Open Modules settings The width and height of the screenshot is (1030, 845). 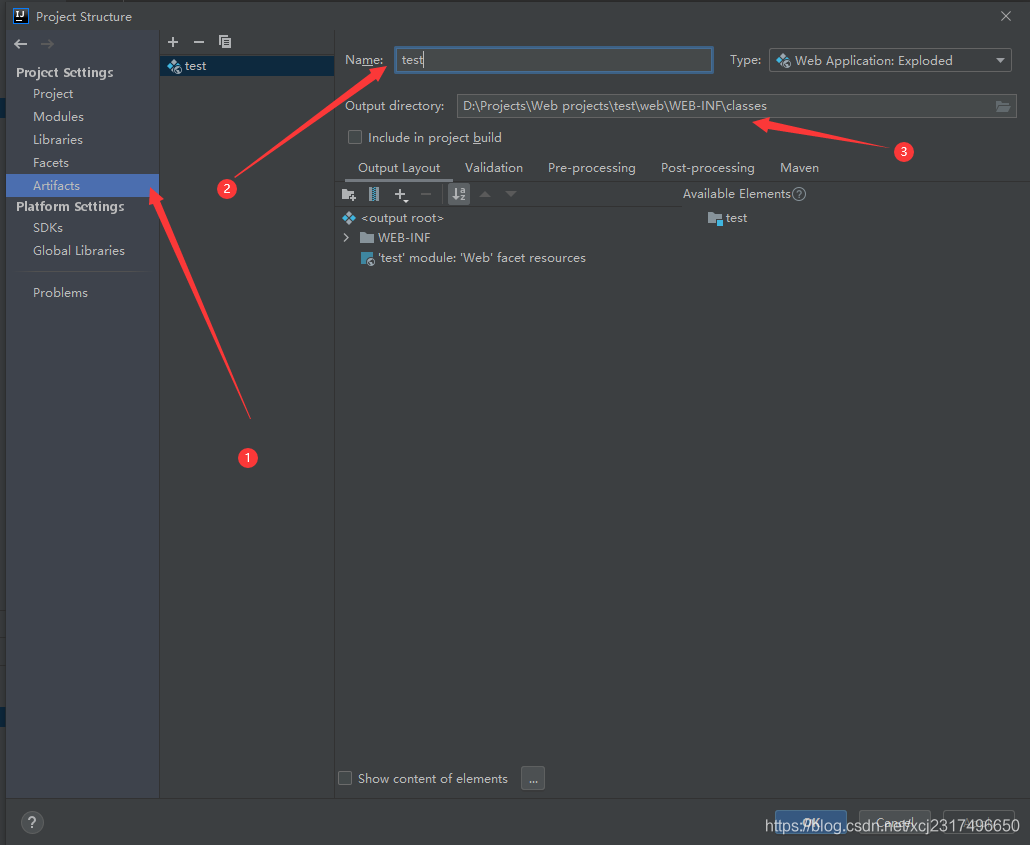point(58,117)
